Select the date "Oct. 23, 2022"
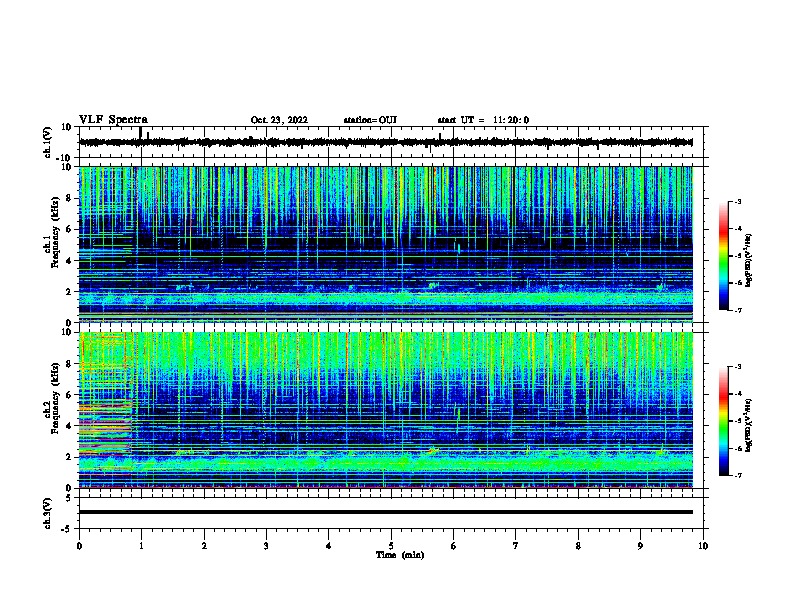The image size is (792, 612). pyautogui.click(x=279, y=120)
